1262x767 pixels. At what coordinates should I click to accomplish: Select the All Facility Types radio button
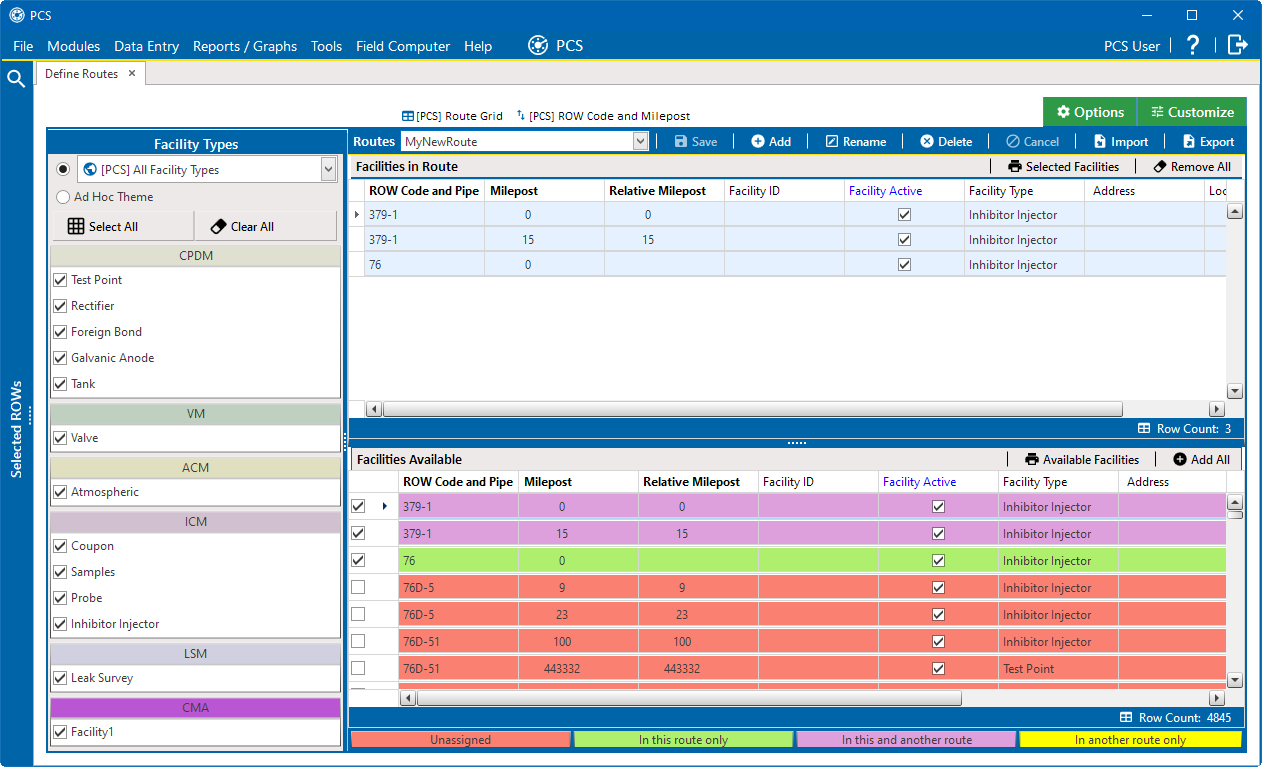pos(63,169)
